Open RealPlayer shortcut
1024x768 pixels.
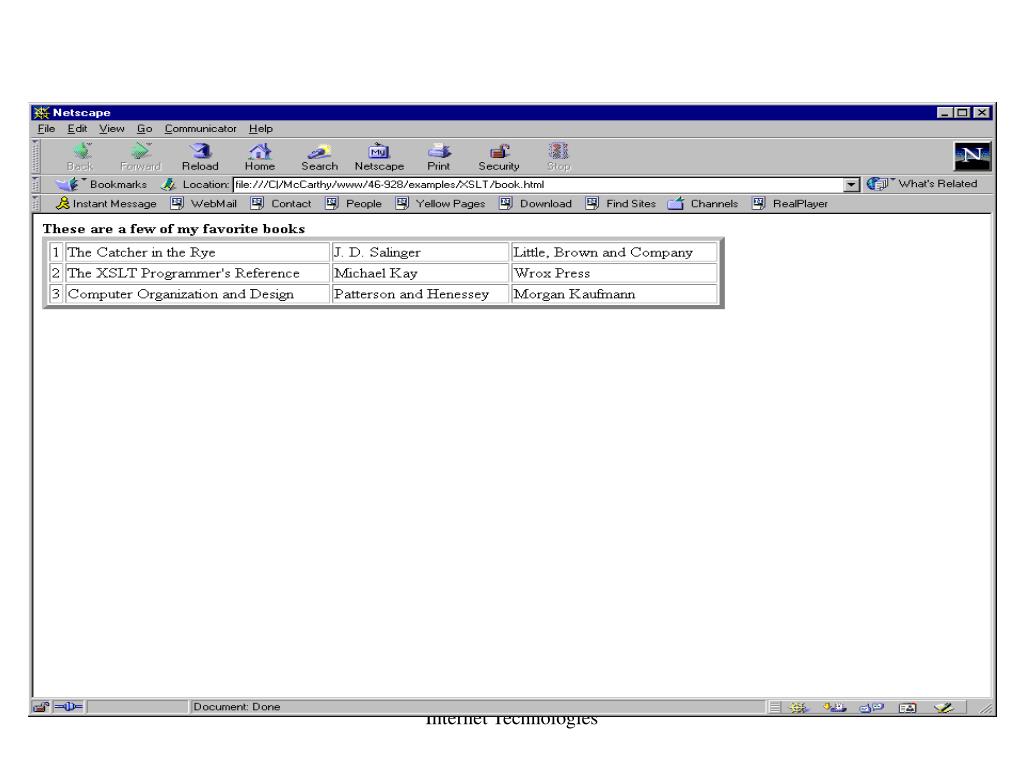[x=790, y=204]
